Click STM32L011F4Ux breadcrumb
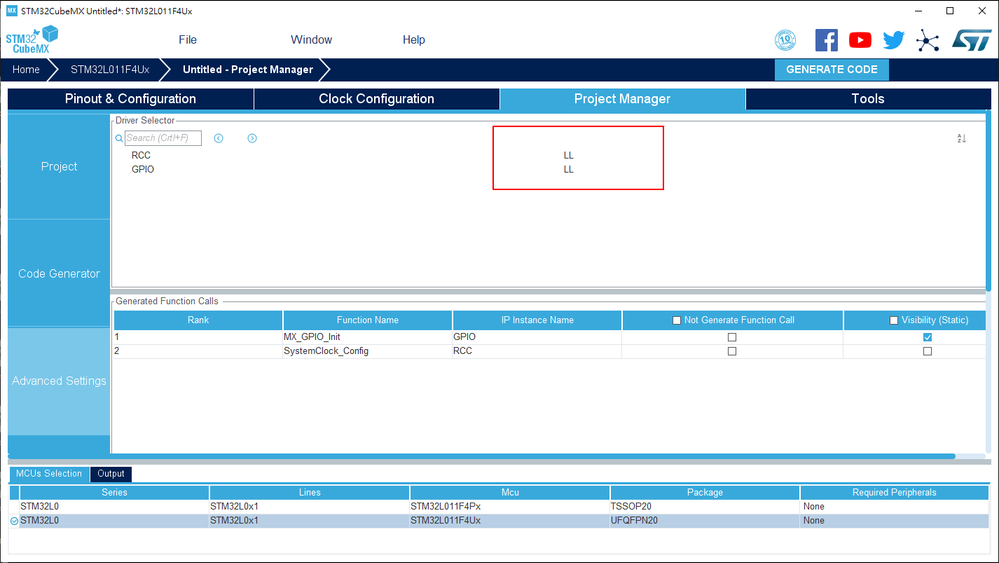 110,69
